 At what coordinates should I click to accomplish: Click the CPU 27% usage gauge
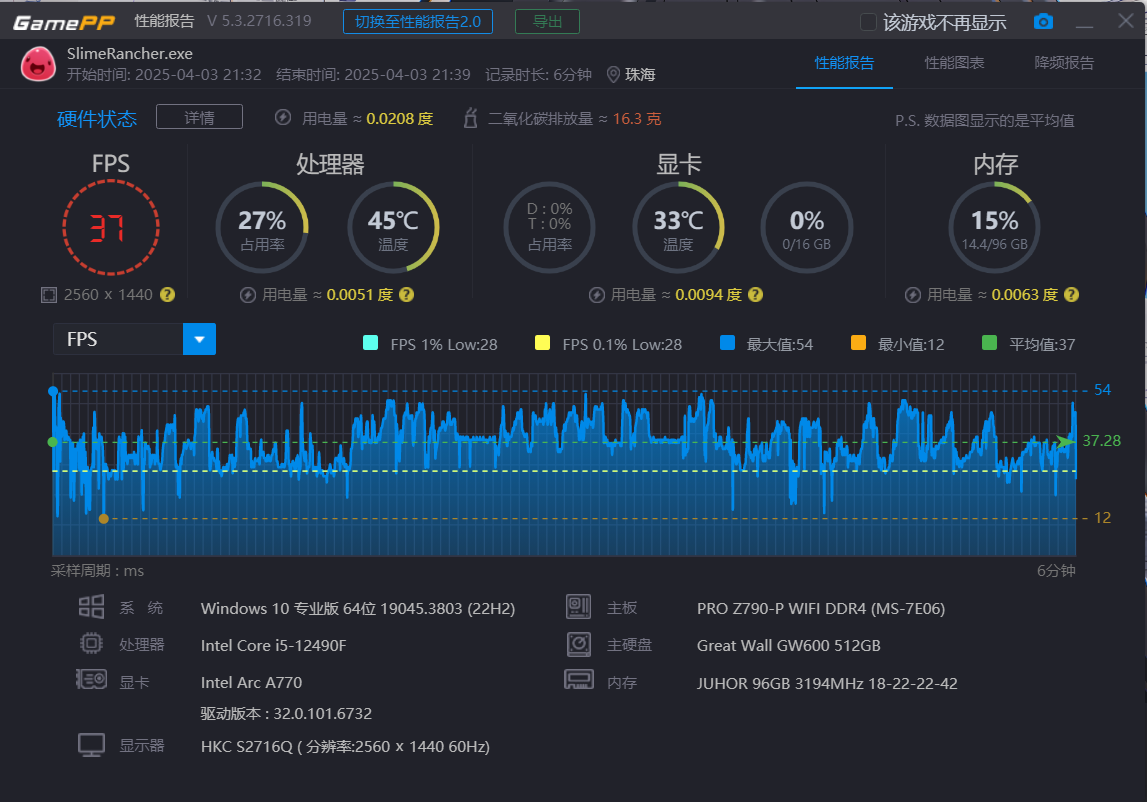tap(262, 228)
